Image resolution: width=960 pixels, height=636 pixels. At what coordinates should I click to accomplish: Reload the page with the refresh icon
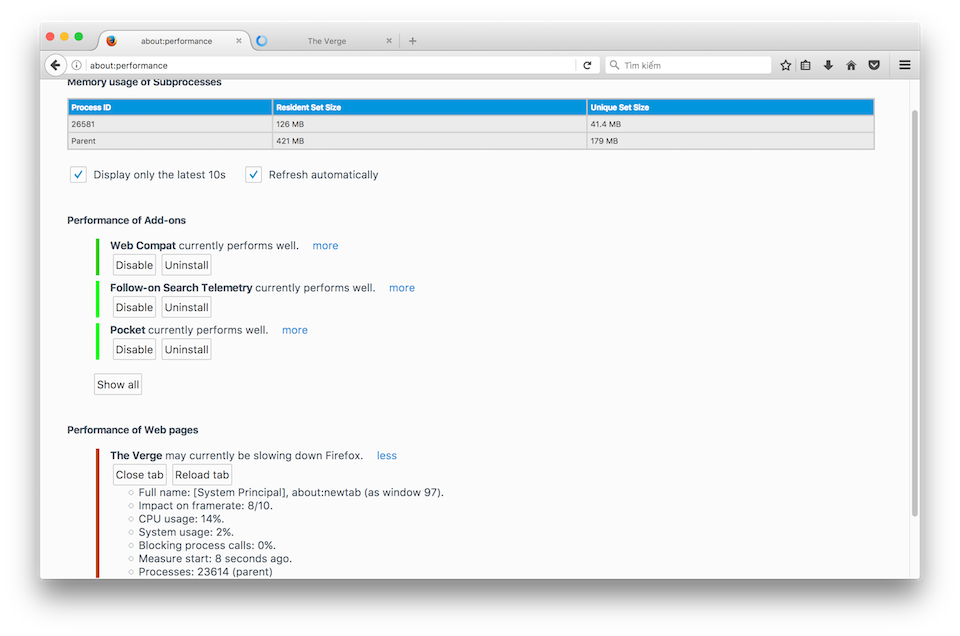coord(587,64)
